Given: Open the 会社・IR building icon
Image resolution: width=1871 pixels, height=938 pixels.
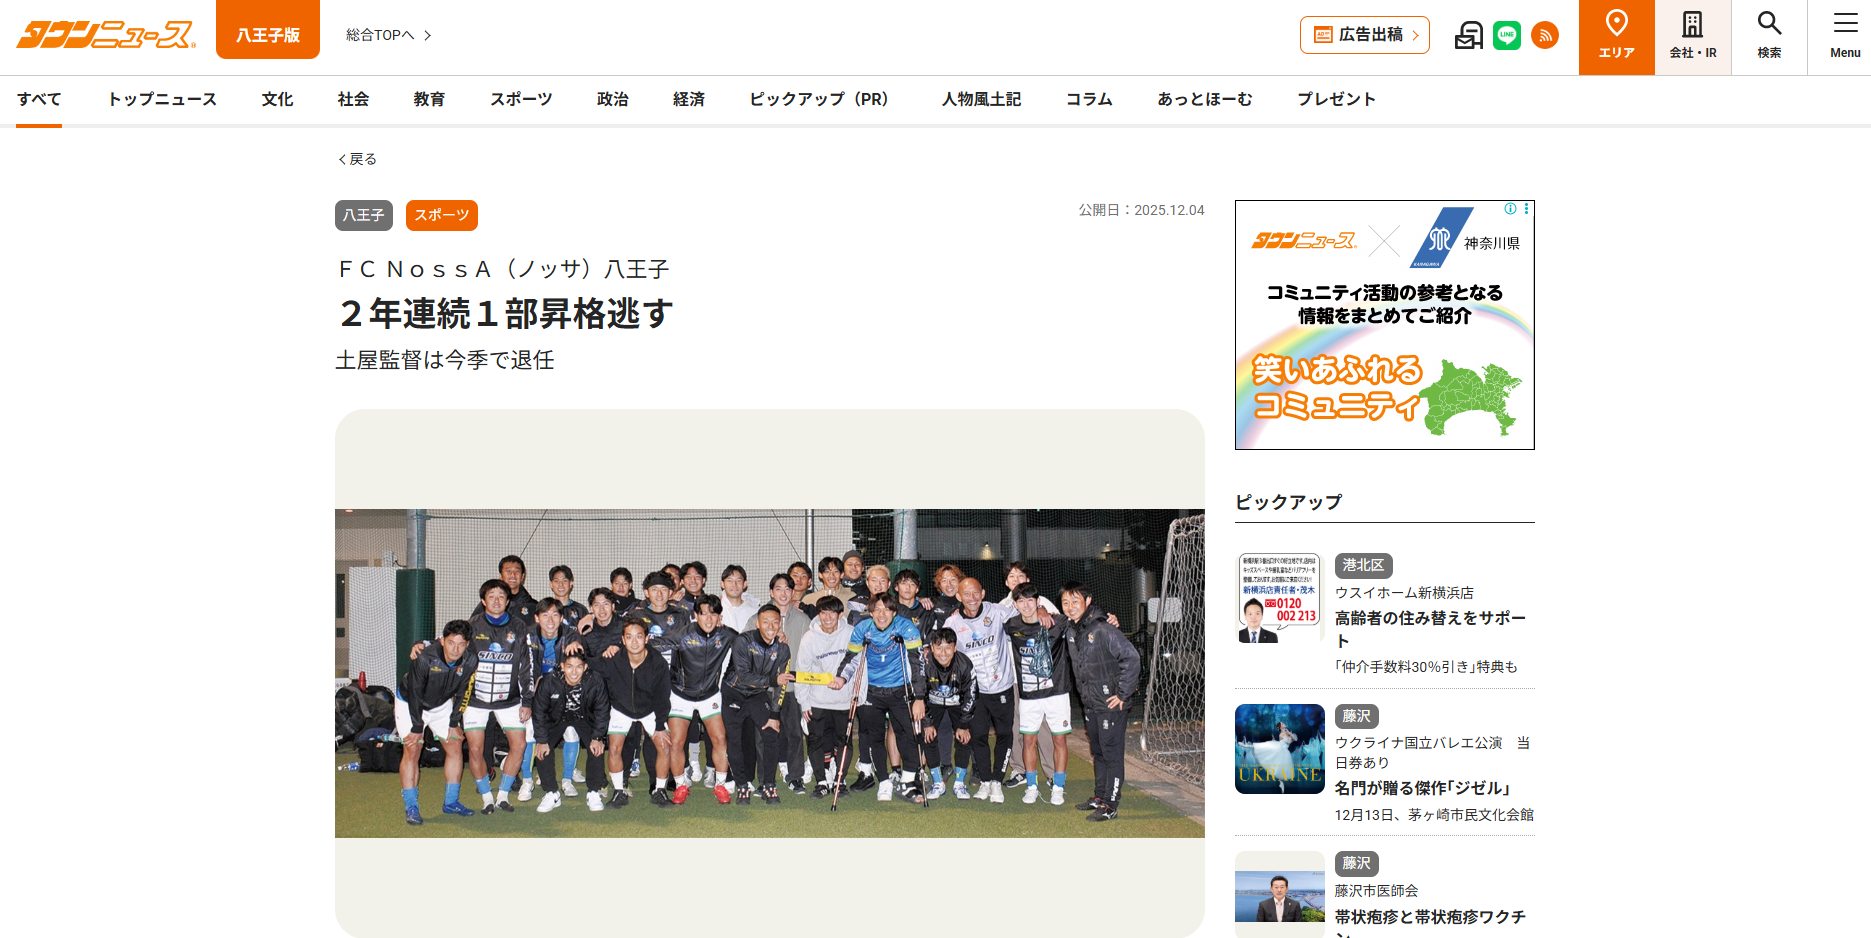Looking at the screenshot, I should click(x=1693, y=37).
